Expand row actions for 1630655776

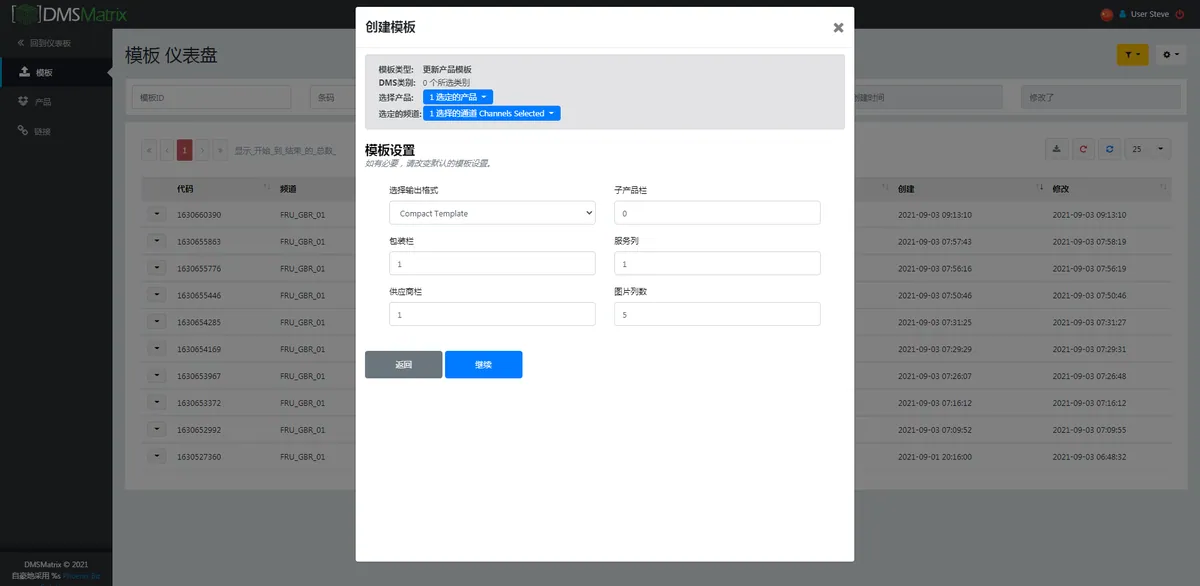coord(157,268)
